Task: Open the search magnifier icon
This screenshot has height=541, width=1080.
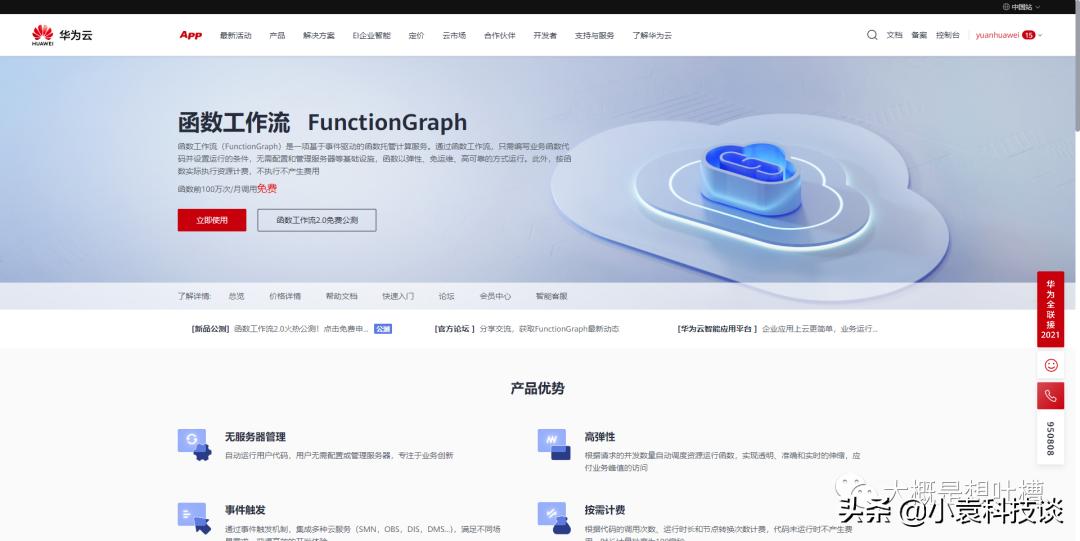Action: 872,35
